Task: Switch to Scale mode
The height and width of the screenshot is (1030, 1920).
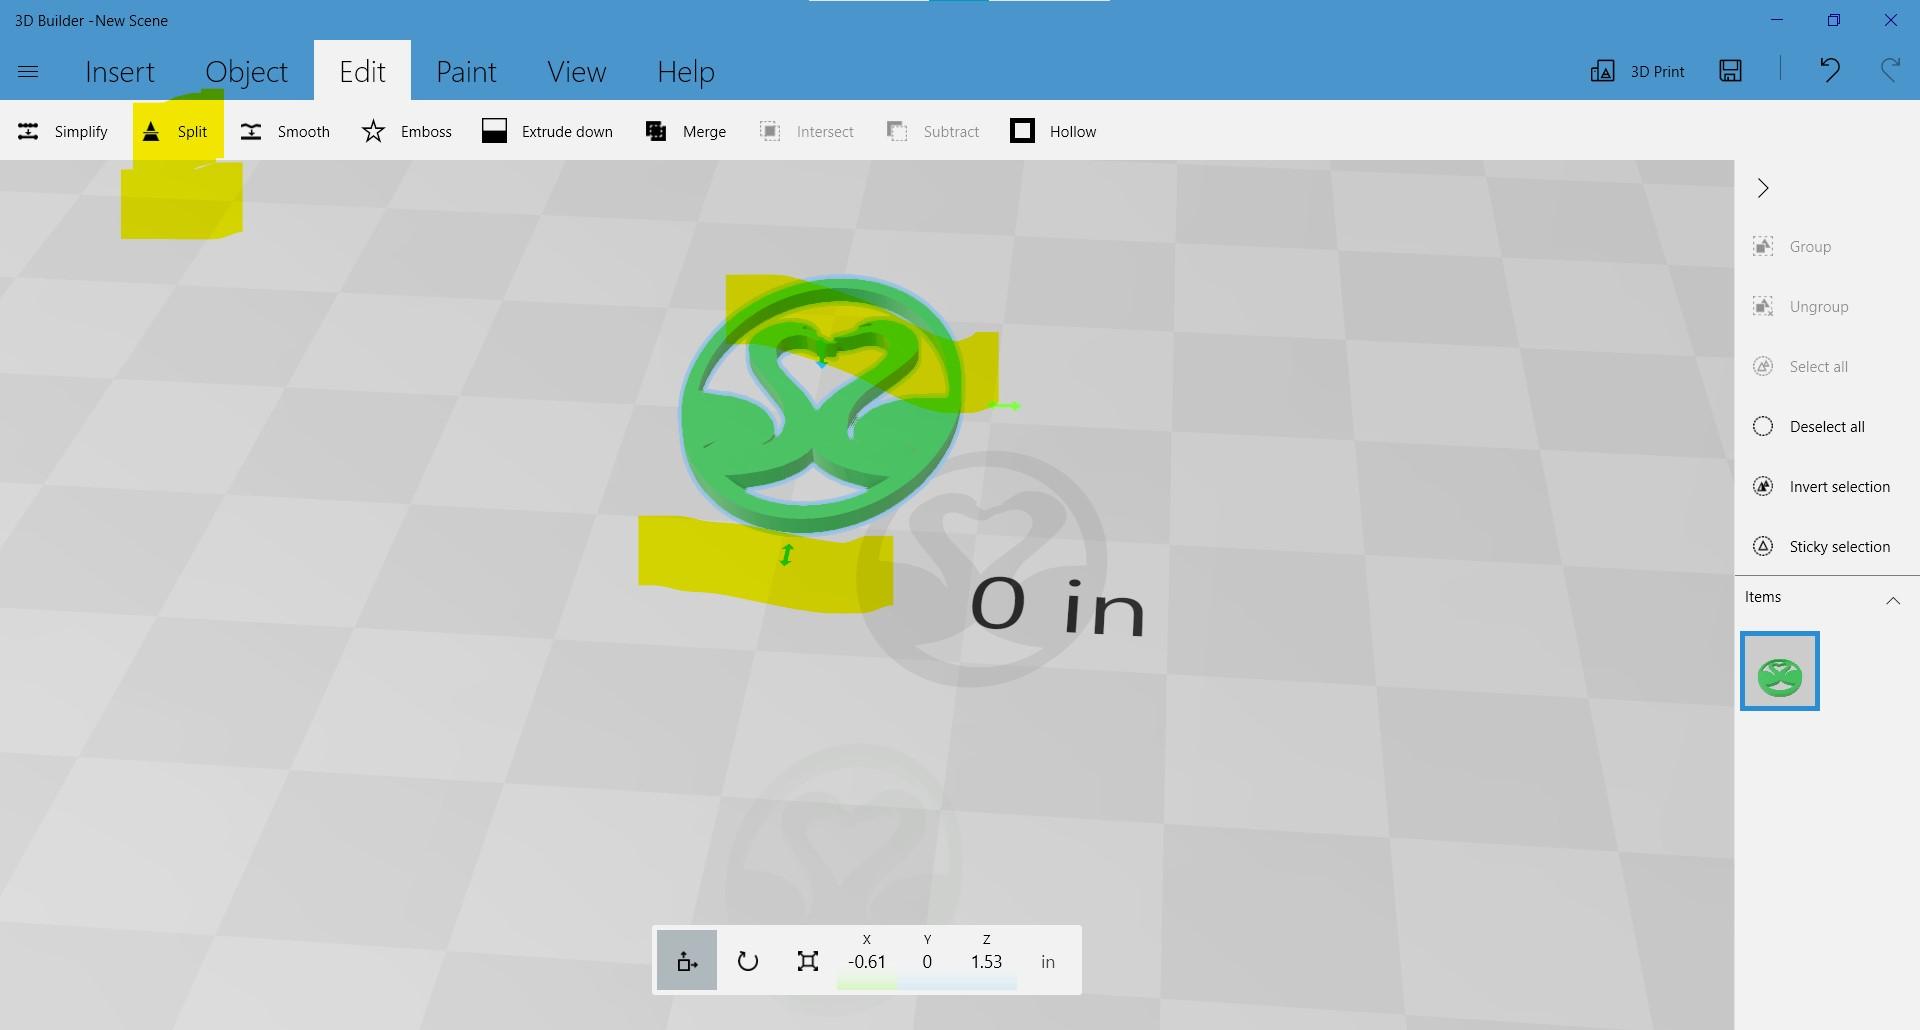Action: (808, 961)
